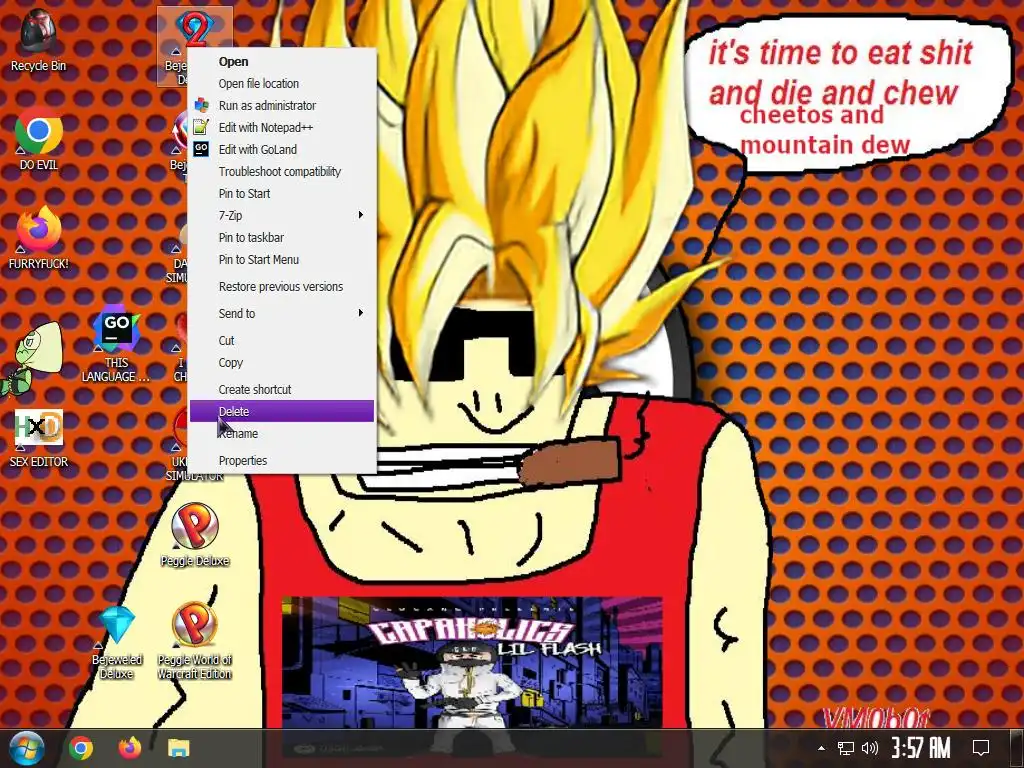Expand the 7-Zip submenu

(x=281, y=216)
